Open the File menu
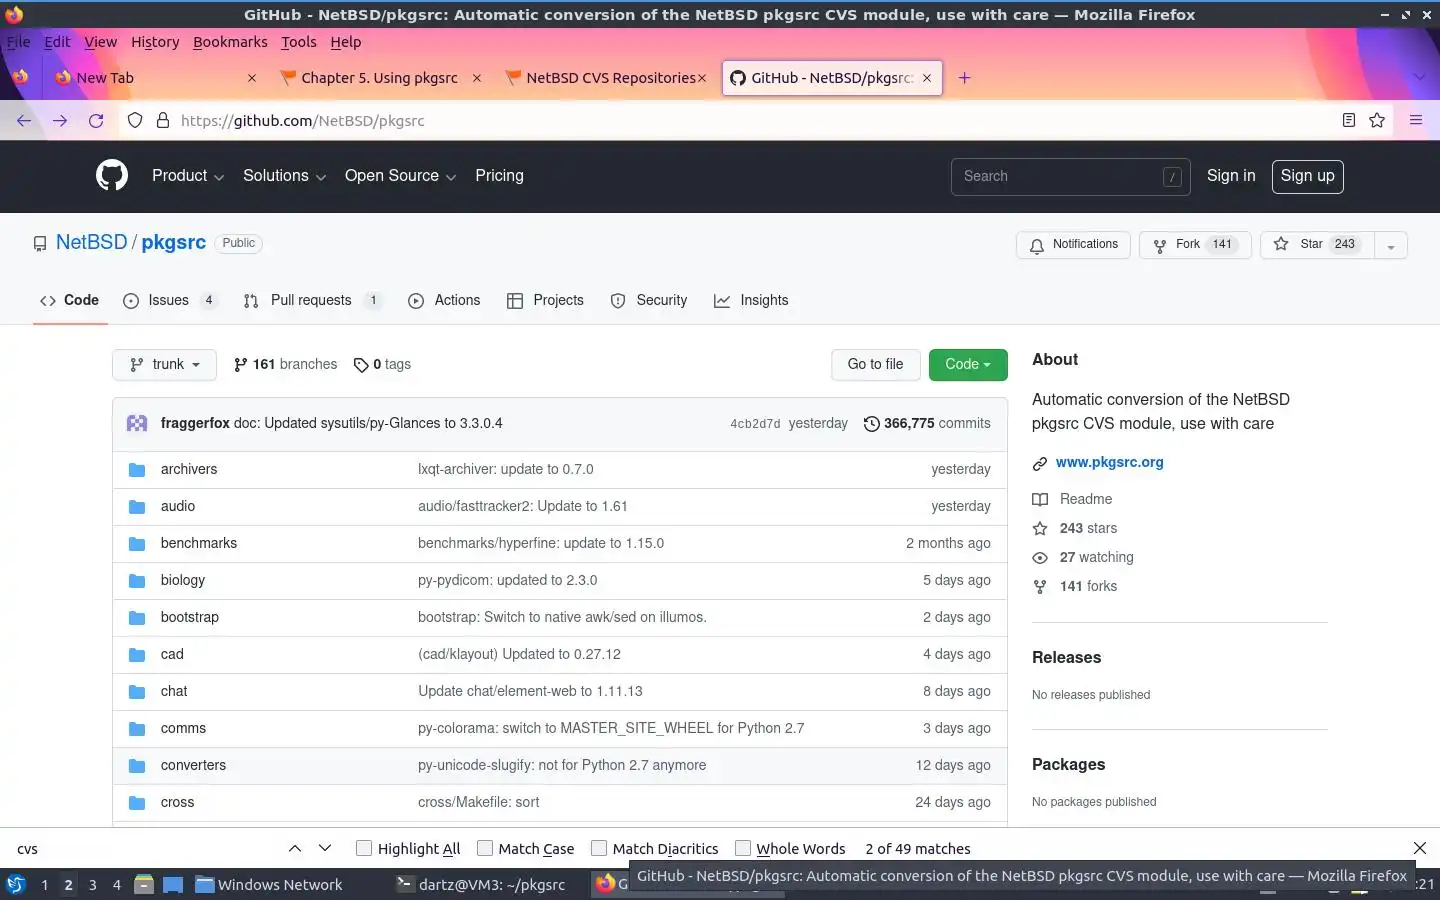Screen dimensions: 1440x900 click(x=18, y=42)
